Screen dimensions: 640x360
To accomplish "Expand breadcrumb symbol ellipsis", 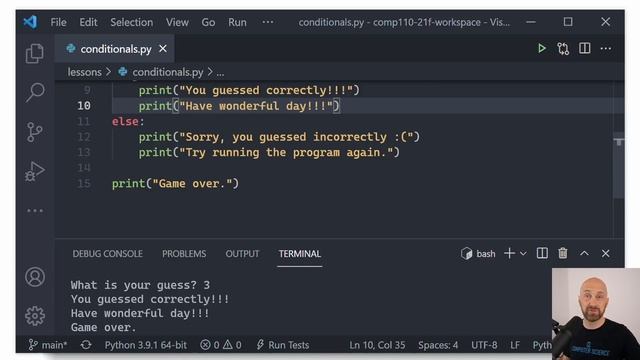I will 220,73.
